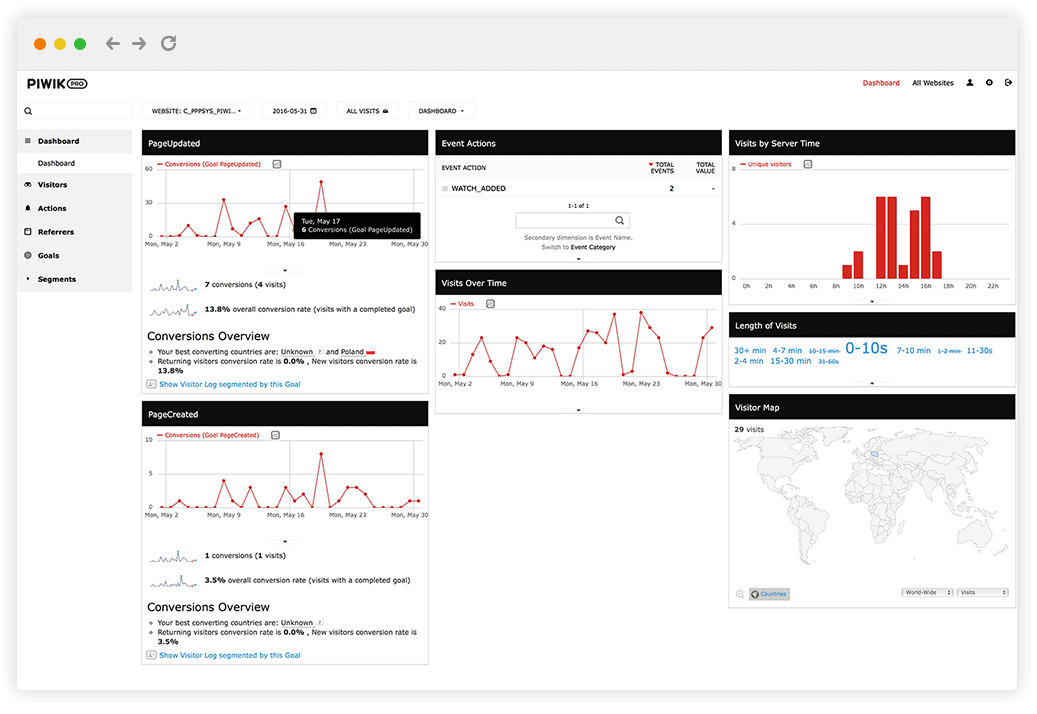Open the World-Wide region select on map
The height and width of the screenshot is (714, 1037).
927,593
